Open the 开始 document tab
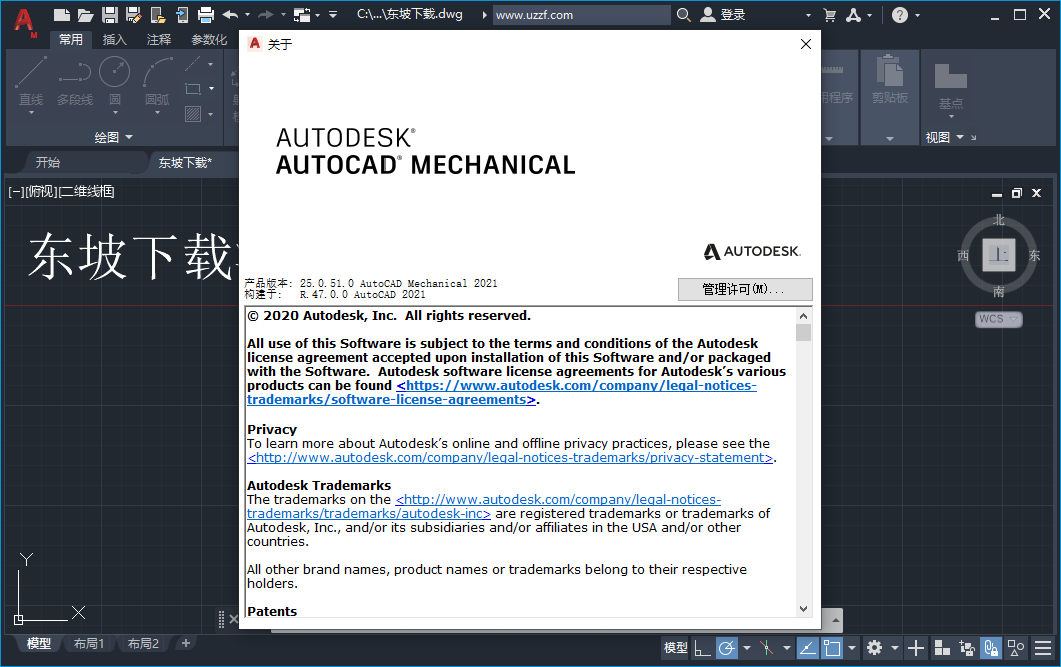The width and height of the screenshot is (1061, 667). coord(48,162)
